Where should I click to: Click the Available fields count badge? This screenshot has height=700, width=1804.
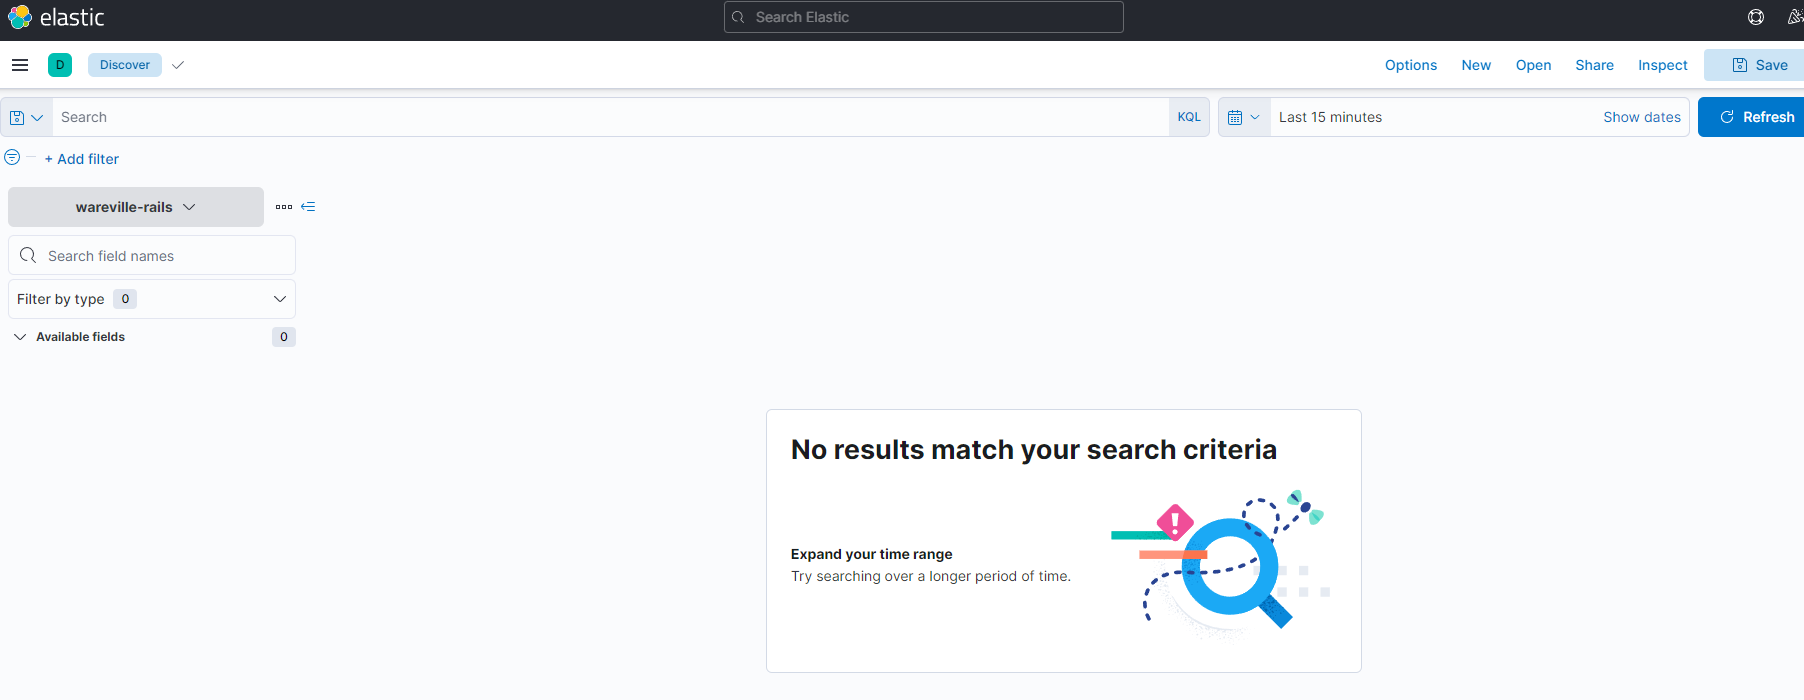tap(284, 337)
